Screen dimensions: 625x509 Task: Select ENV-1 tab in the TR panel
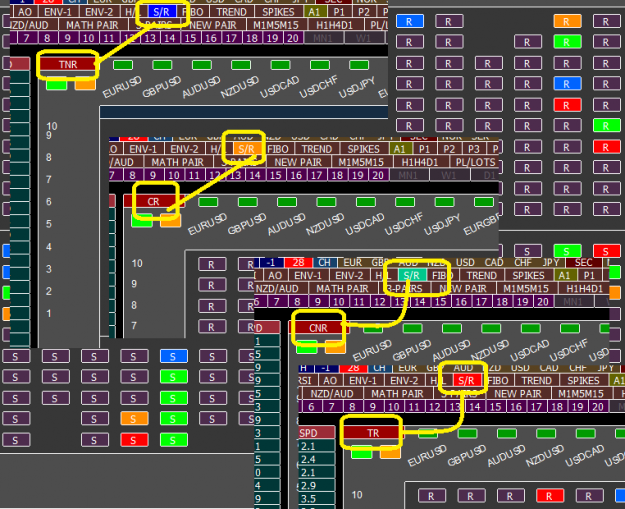[x=363, y=381]
